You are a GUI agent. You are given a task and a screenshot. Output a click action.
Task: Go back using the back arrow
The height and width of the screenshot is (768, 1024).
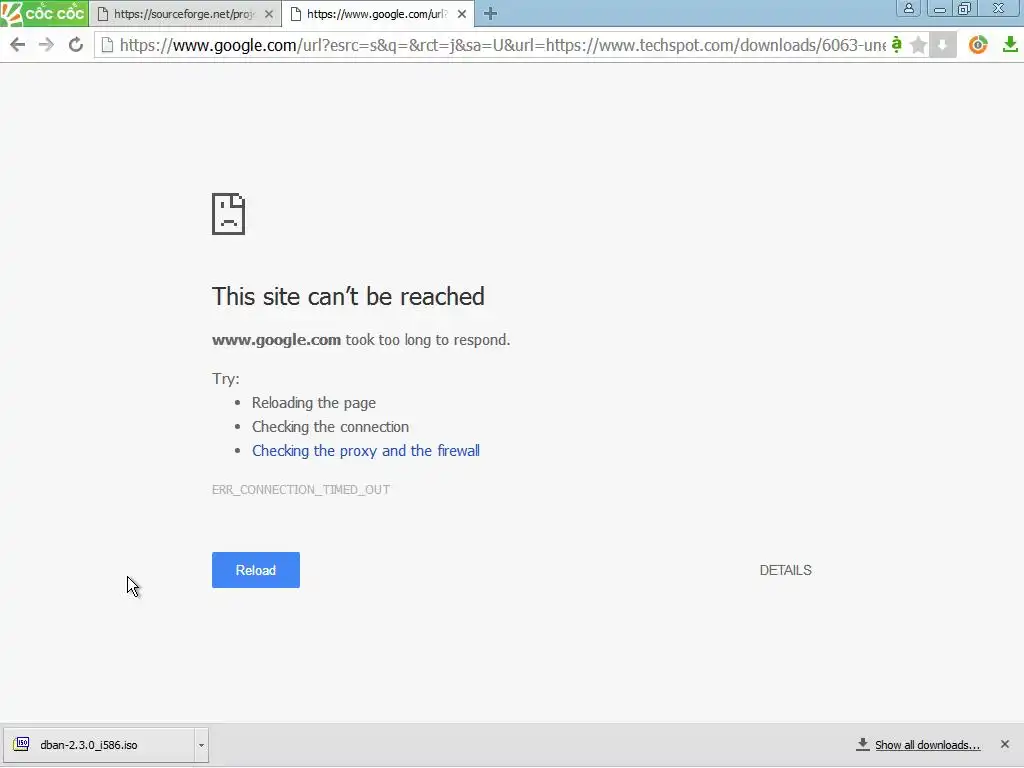[18, 44]
